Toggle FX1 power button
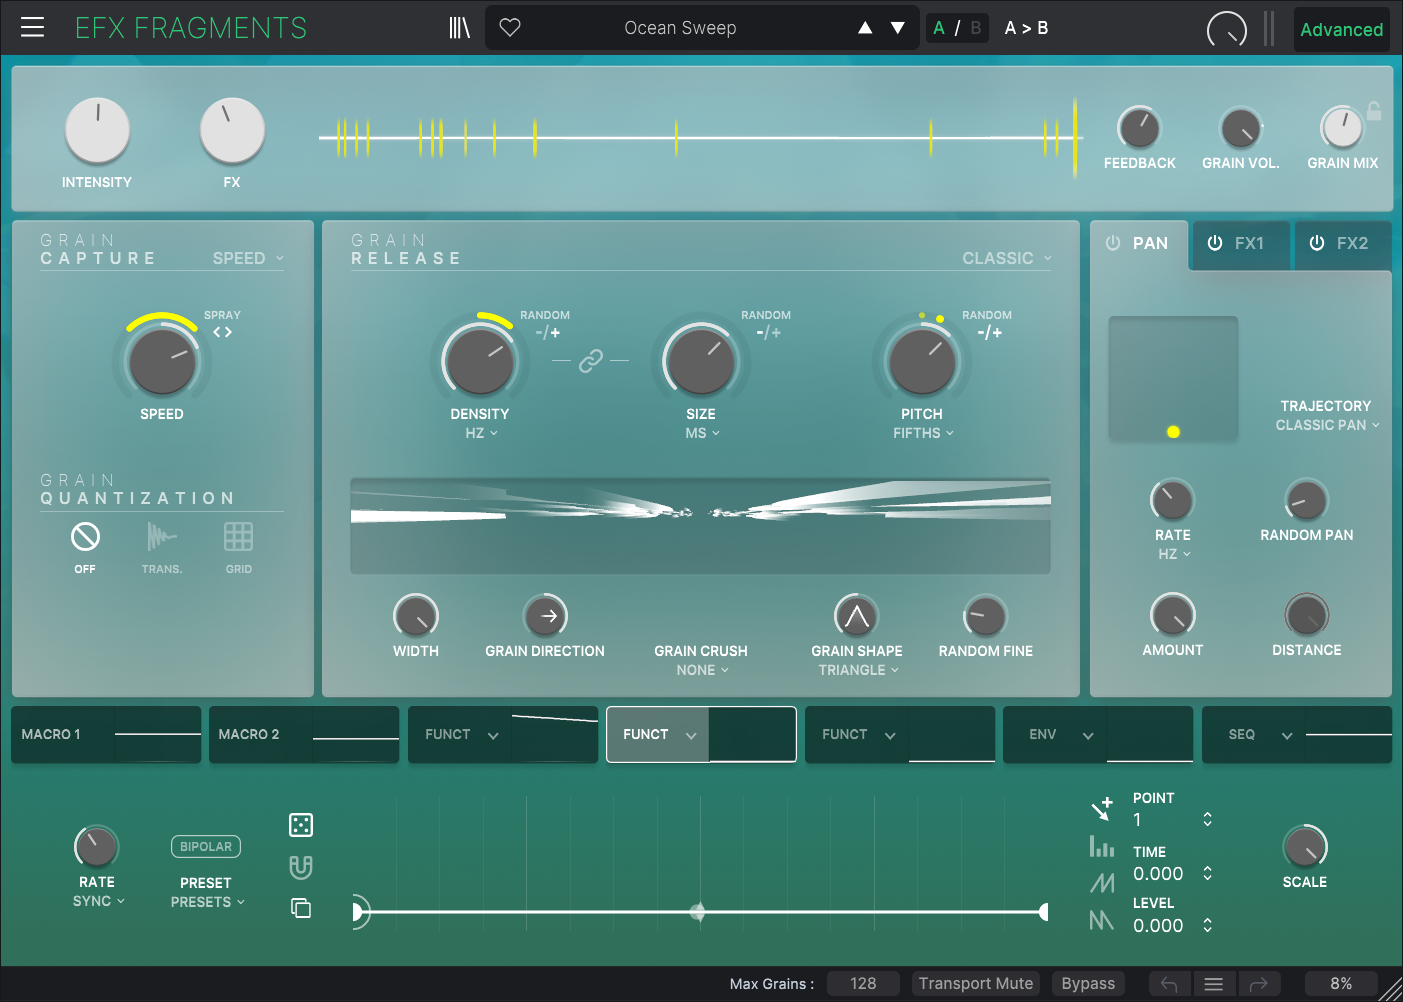The height and width of the screenshot is (1002, 1403). coord(1215,243)
